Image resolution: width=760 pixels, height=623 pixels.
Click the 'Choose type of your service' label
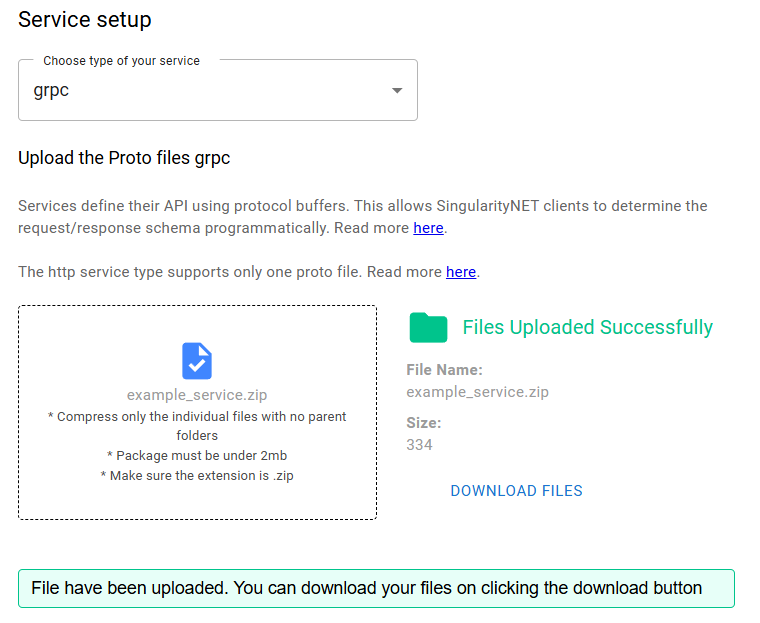click(x=121, y=61)
